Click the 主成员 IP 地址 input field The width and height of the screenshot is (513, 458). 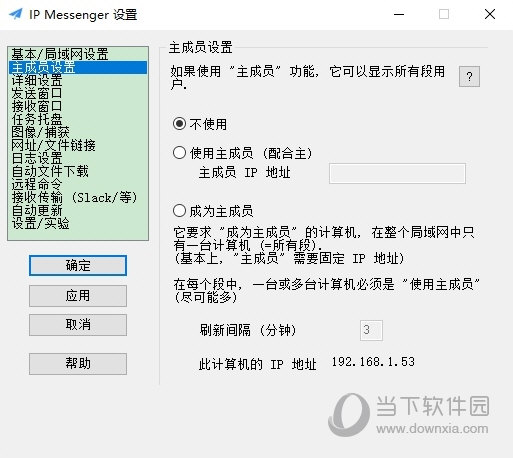(x=397, y=173)
